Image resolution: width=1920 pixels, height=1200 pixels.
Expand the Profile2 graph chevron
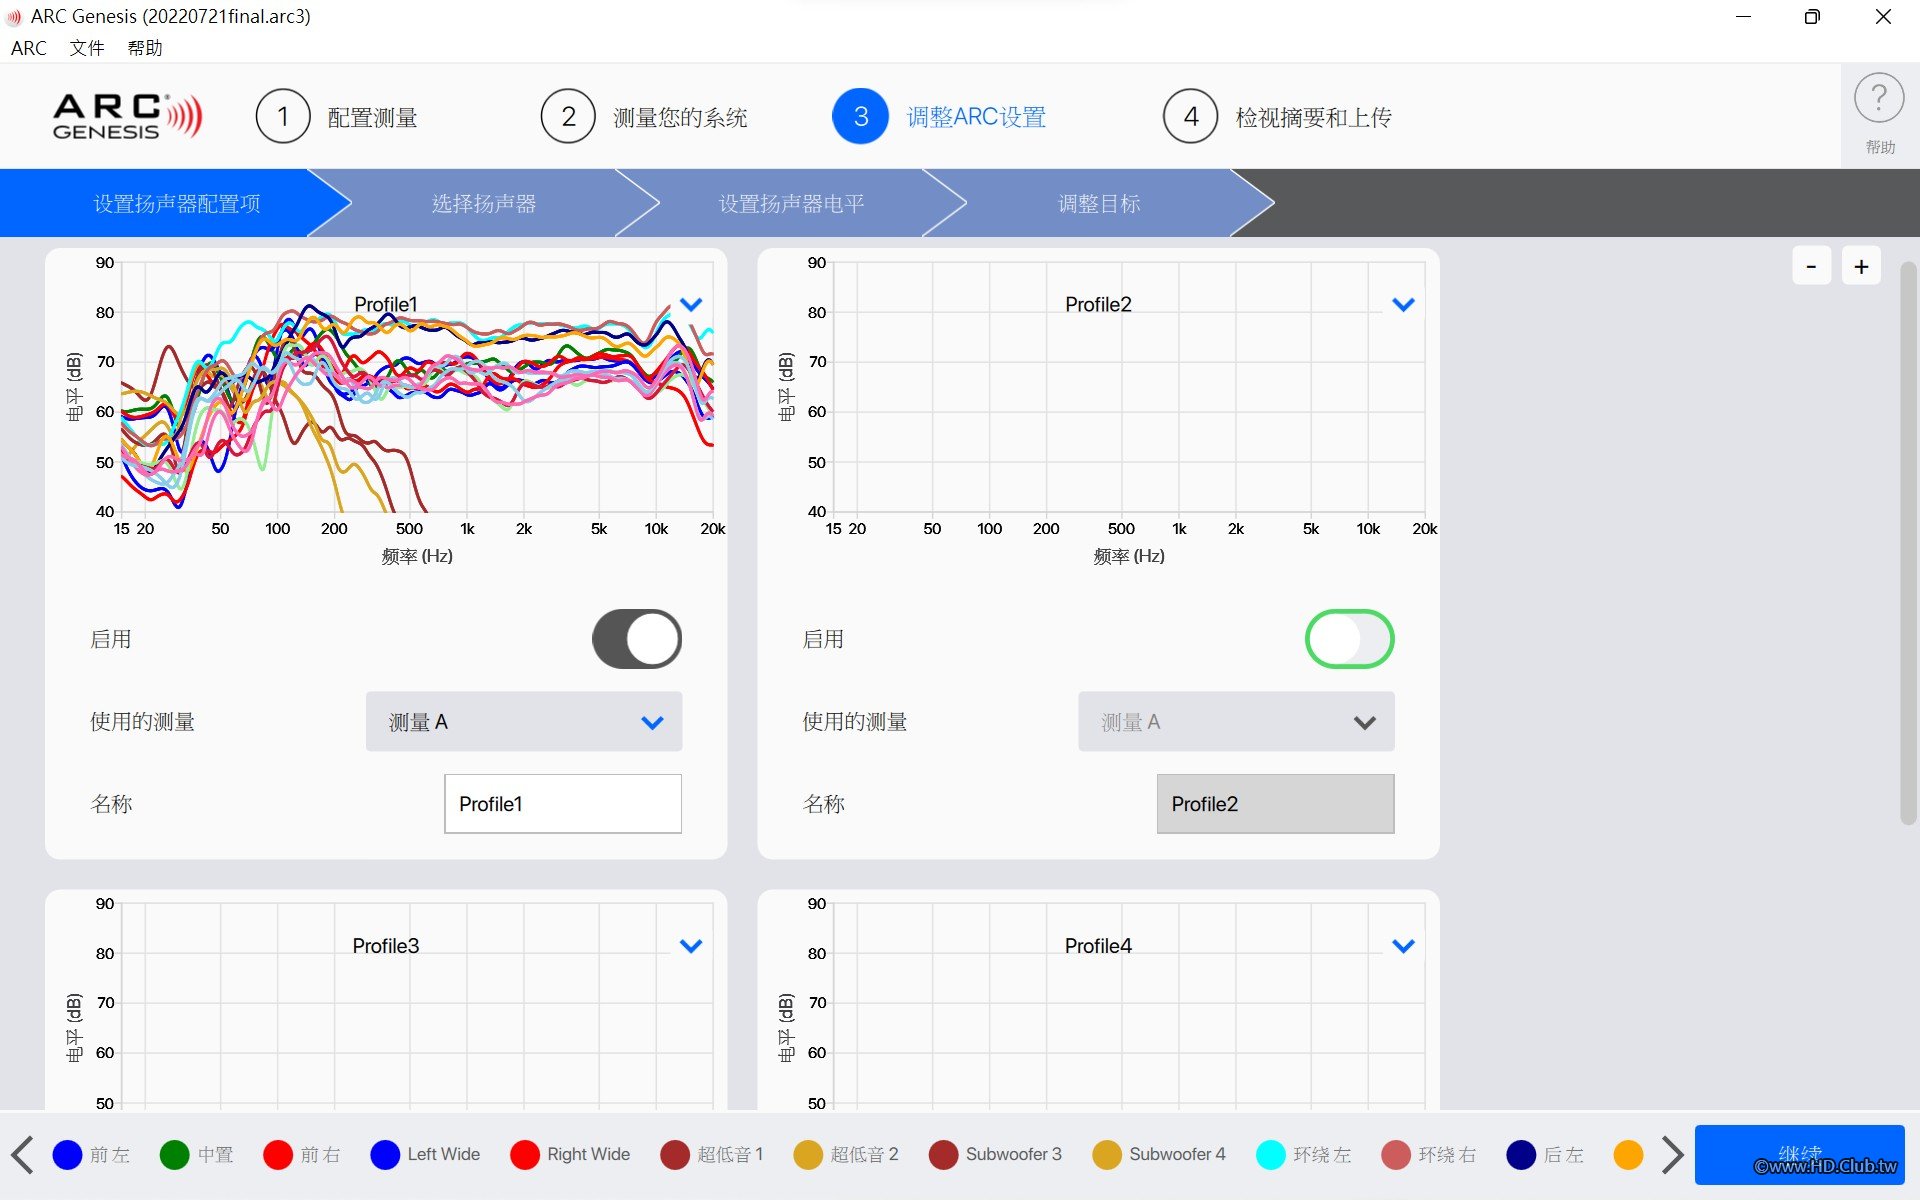coord(1403,304)
